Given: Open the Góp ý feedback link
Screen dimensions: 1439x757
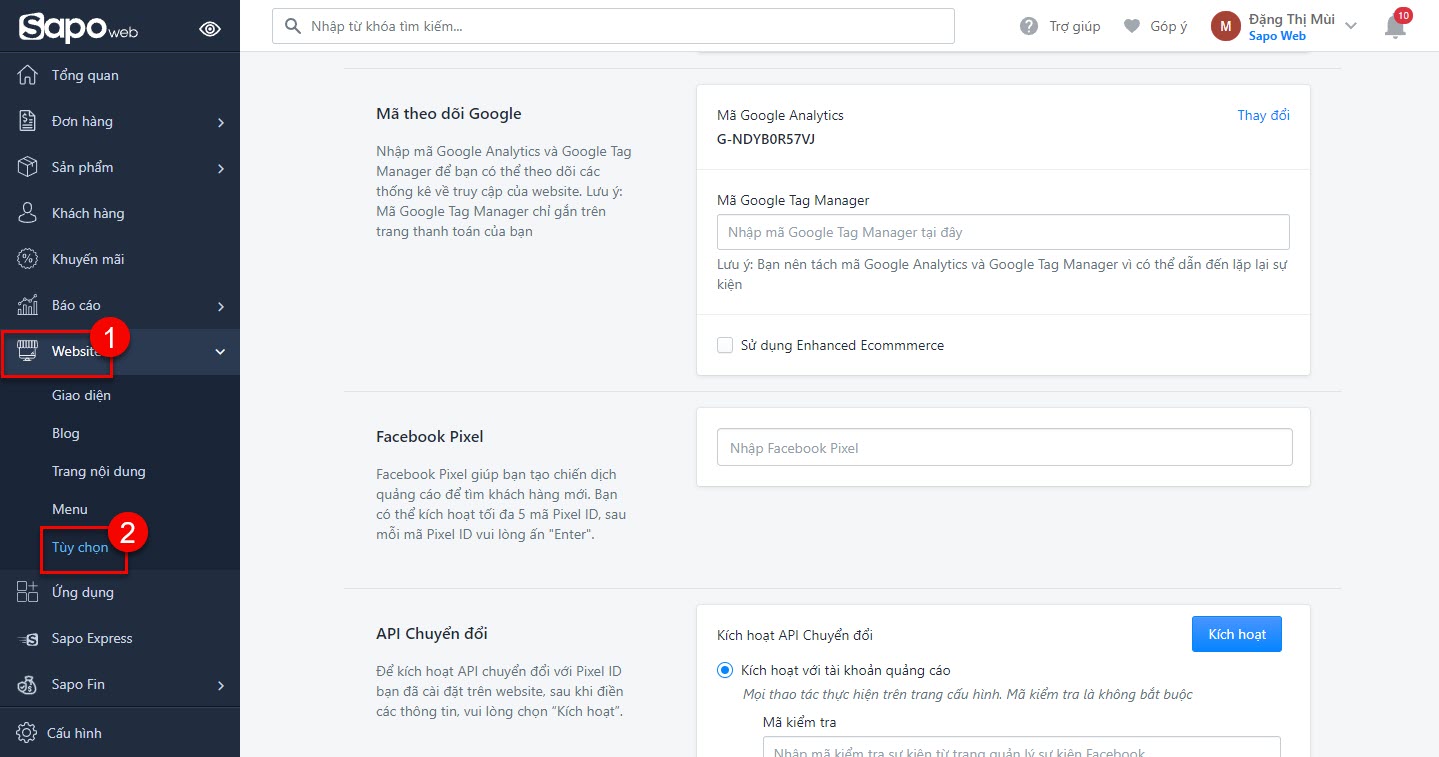Looking at the screenshot, I should [x=1169, y=26].
